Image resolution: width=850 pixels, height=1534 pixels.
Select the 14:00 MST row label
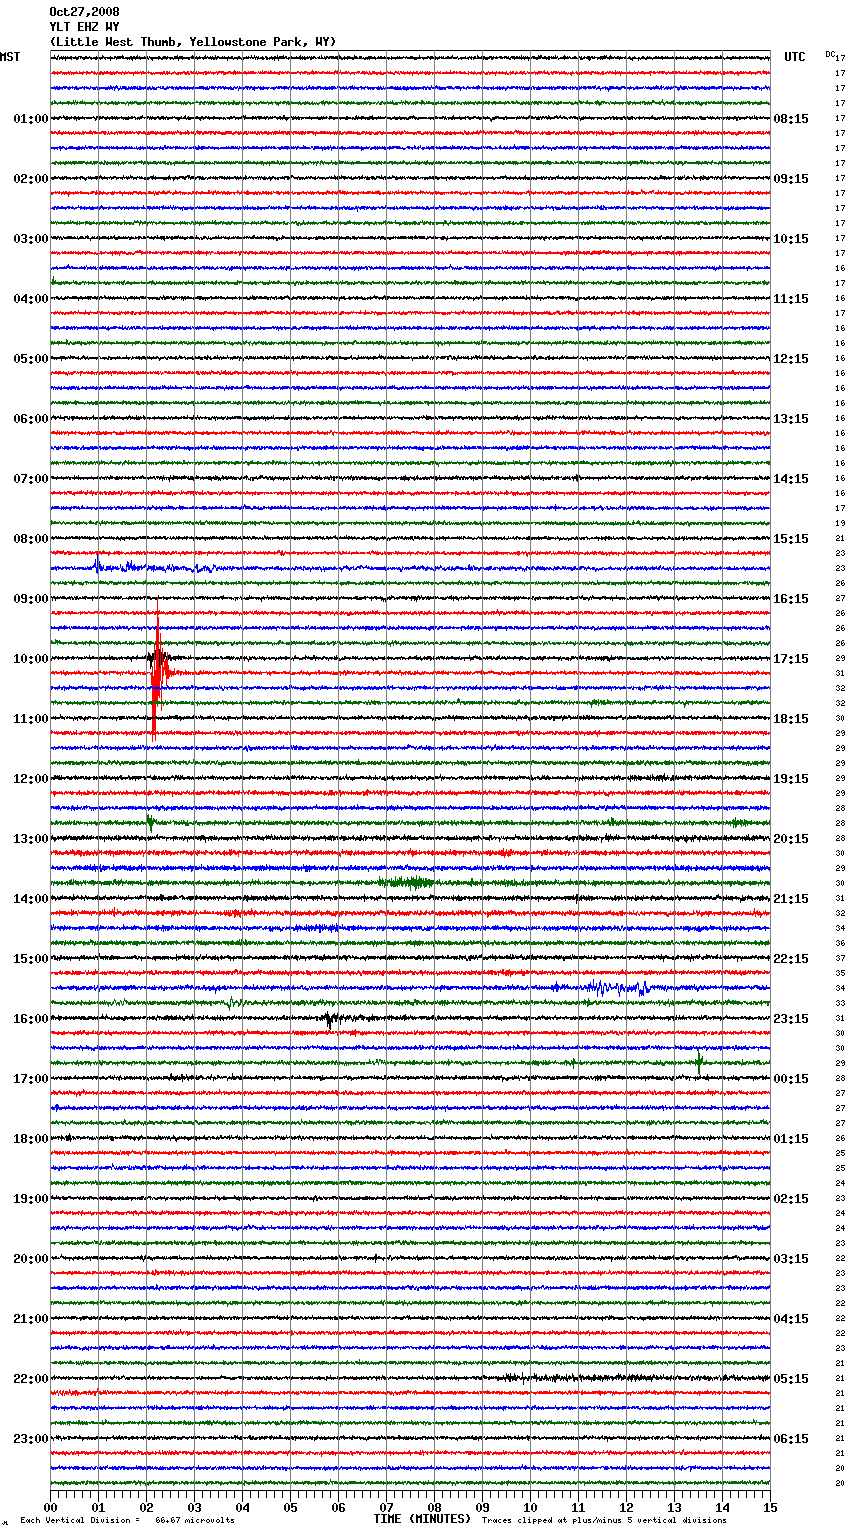click(x=31, y=899)
